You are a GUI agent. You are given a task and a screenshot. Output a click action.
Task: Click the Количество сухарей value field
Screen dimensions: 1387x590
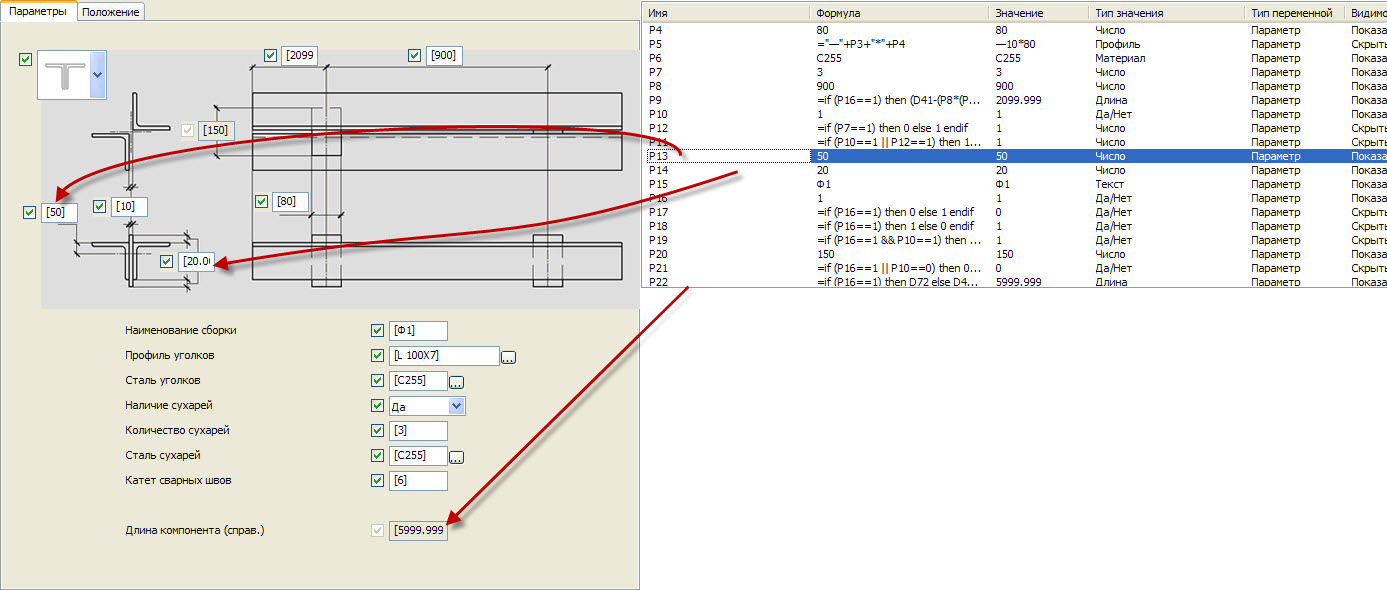[x=418, y=431]
